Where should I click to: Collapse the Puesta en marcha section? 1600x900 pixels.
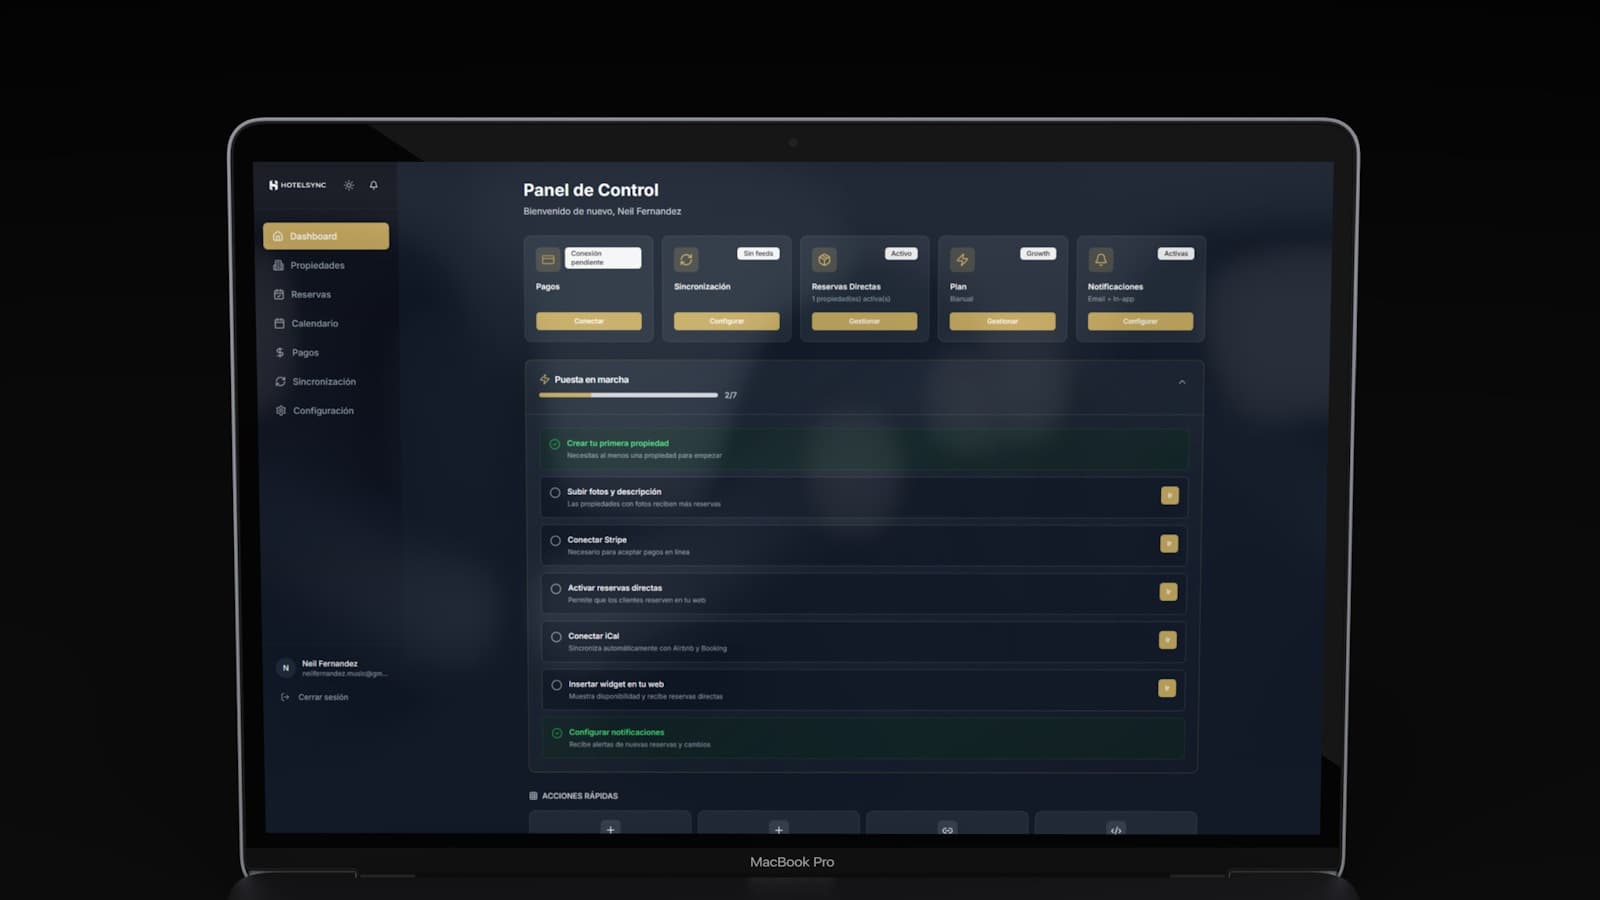[x=1182, y=382]
